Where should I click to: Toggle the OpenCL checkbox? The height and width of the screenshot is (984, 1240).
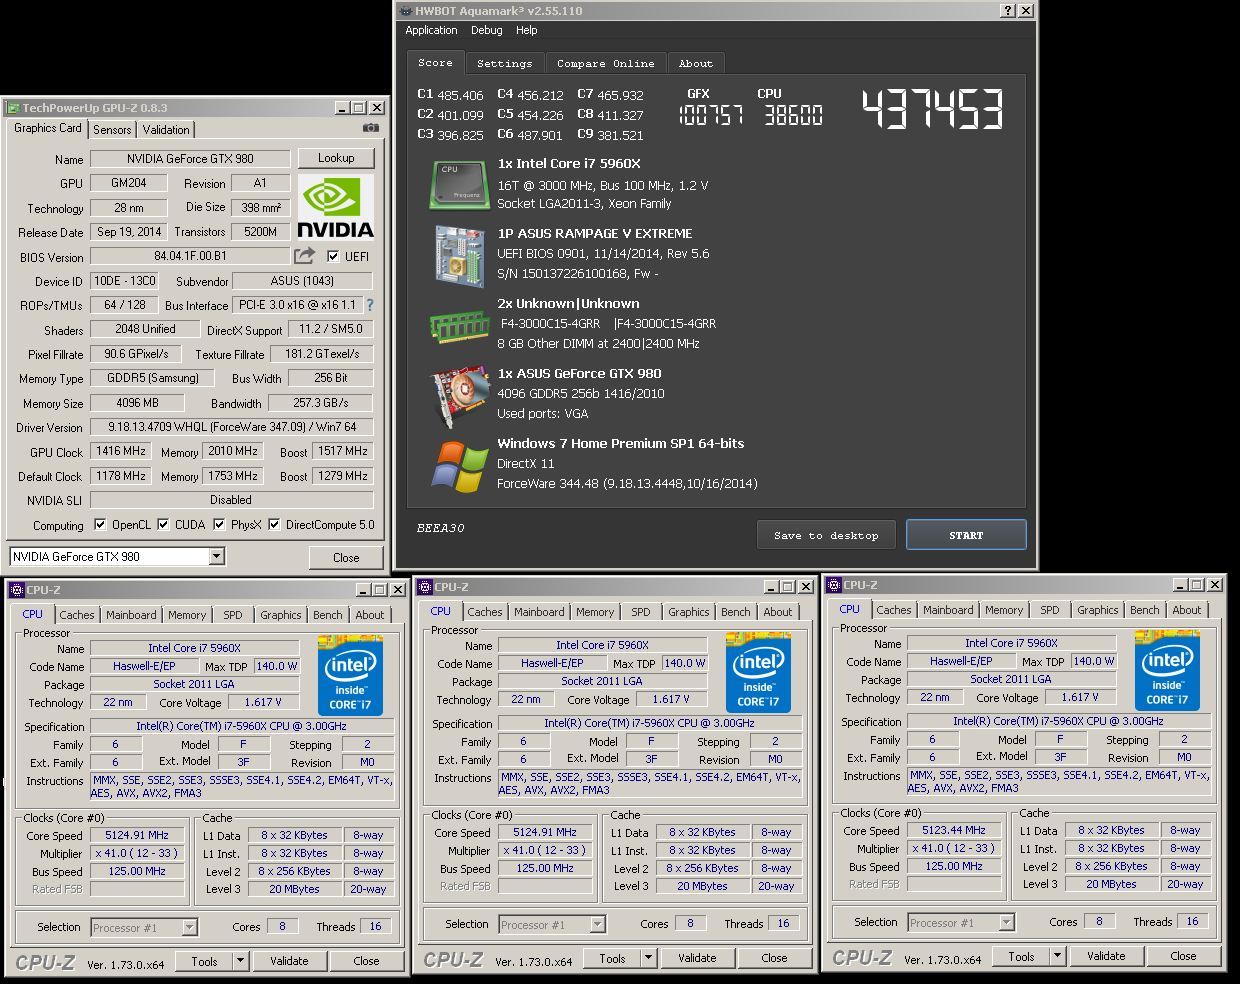100,524
